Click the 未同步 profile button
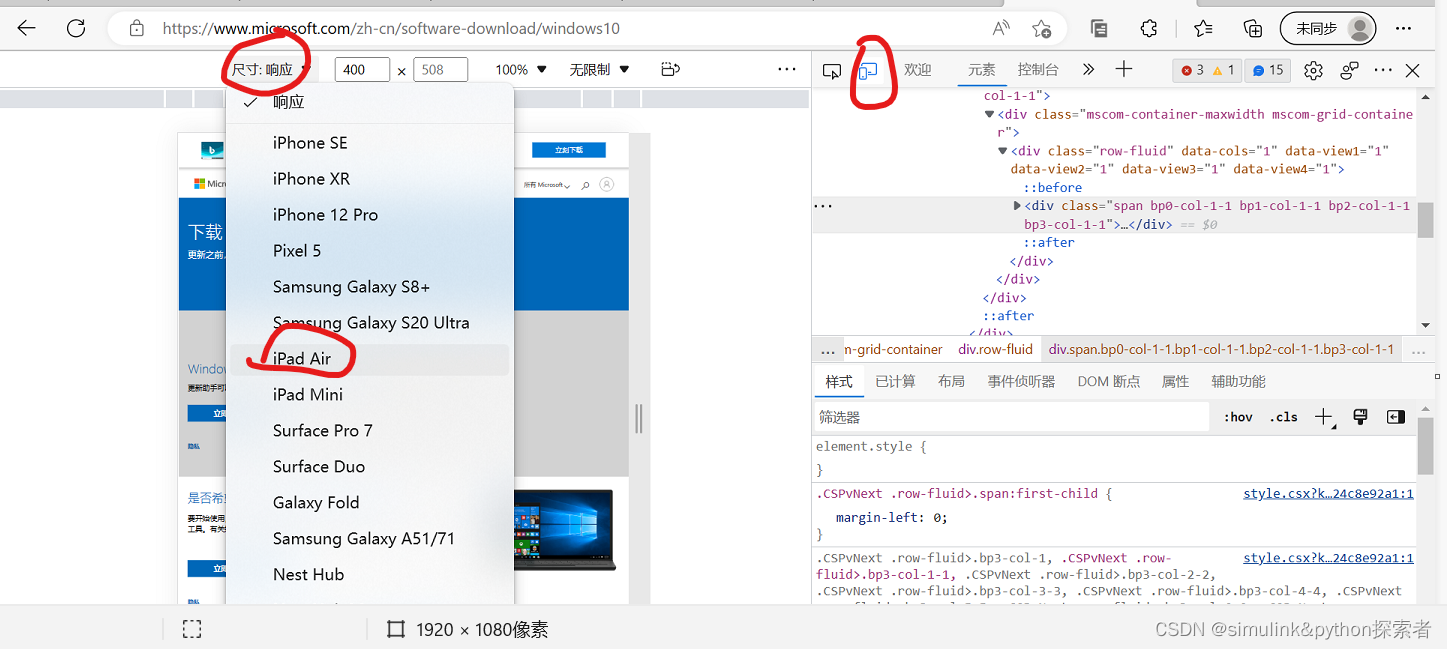1447x649 pixels. 1328,28
